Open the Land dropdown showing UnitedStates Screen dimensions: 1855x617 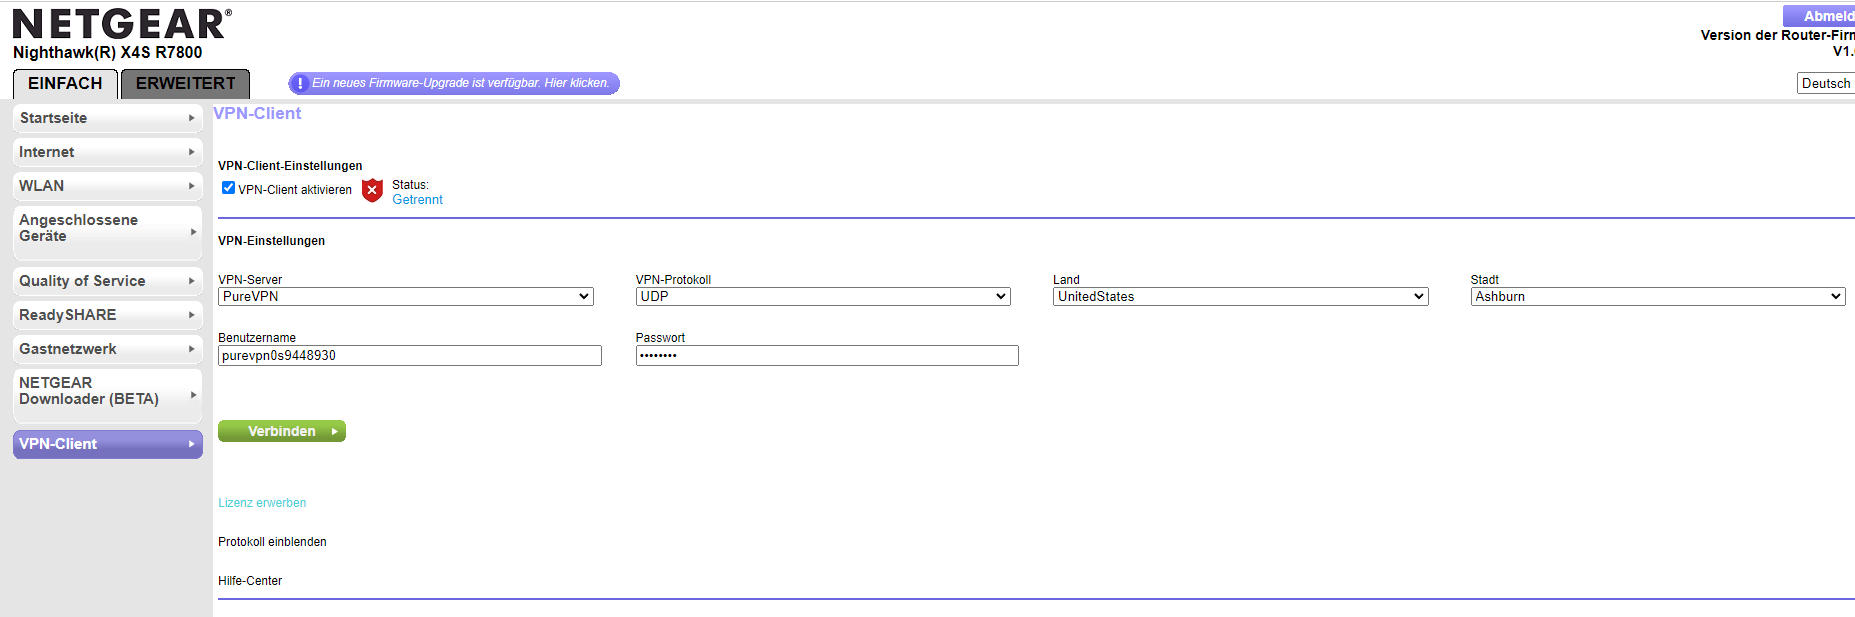[1241, 297]
